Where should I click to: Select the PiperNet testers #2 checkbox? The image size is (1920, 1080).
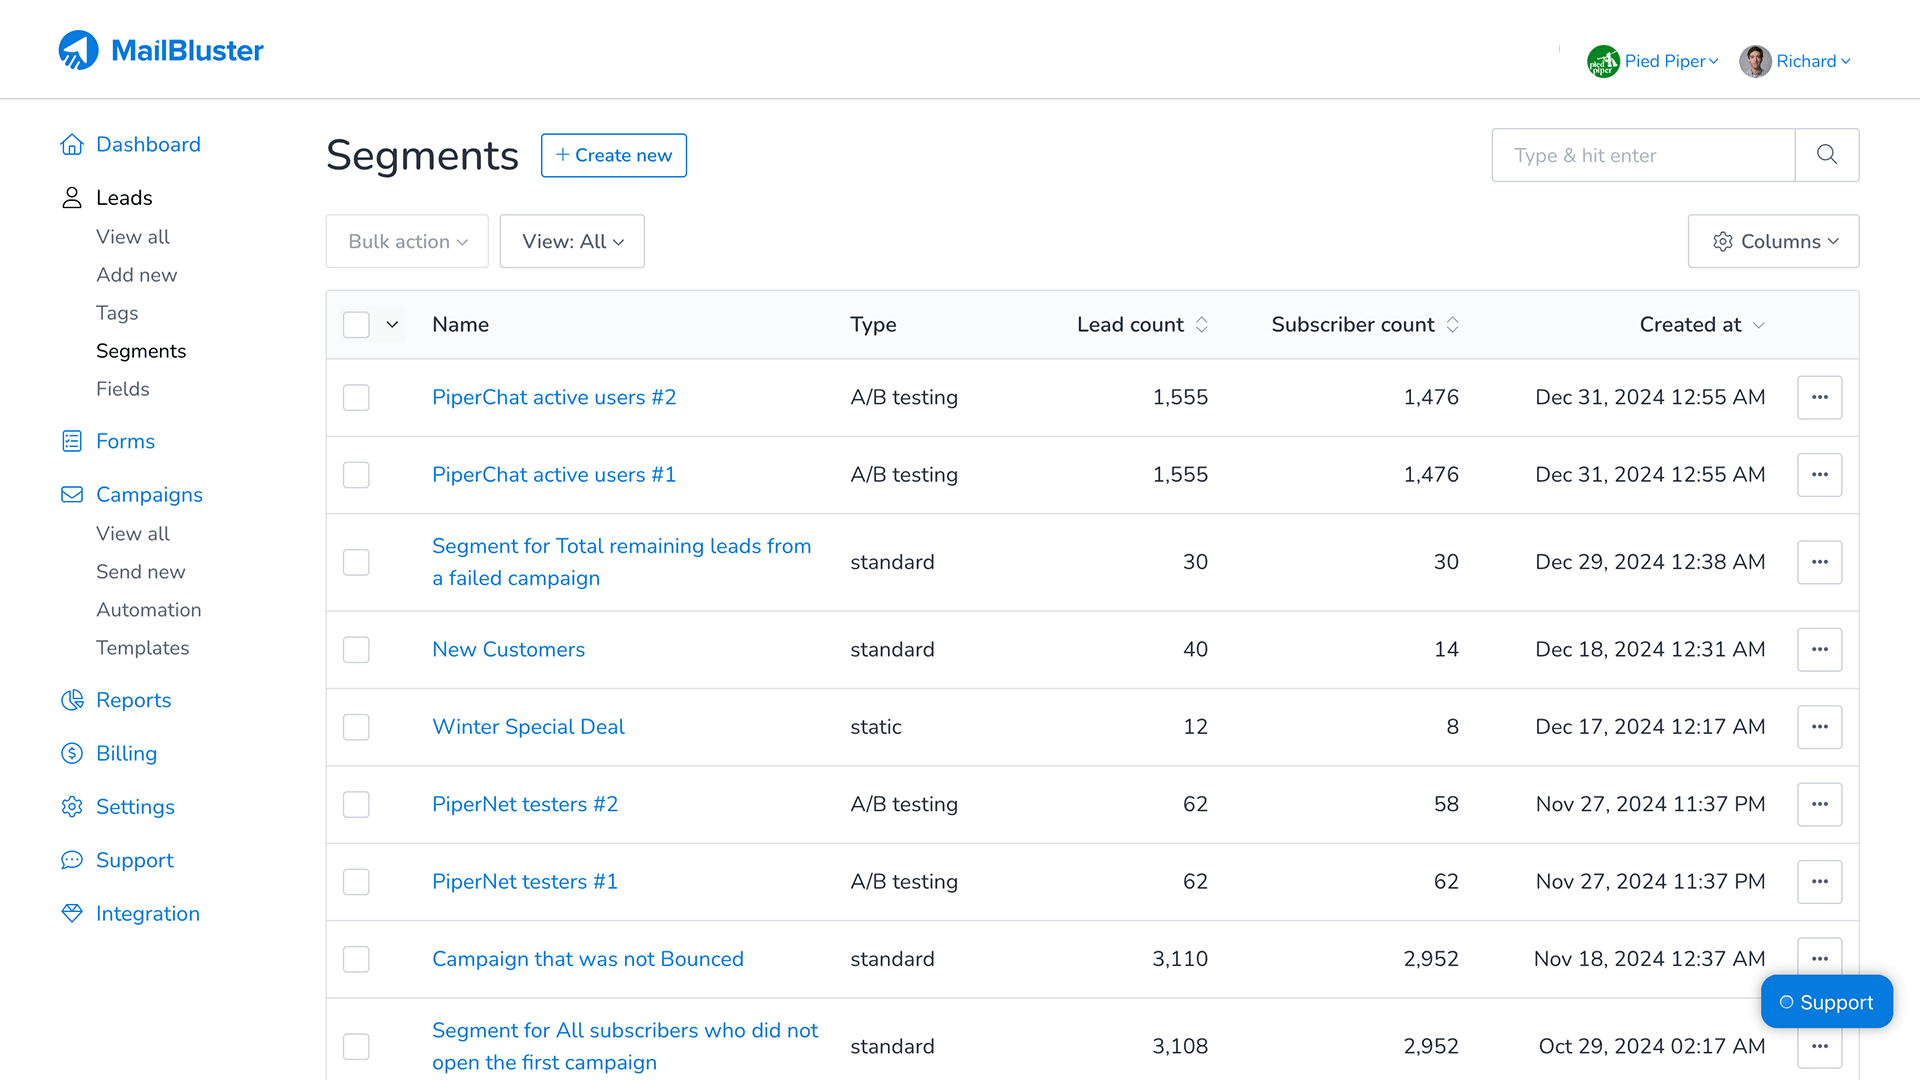click(x=356, y=805)
